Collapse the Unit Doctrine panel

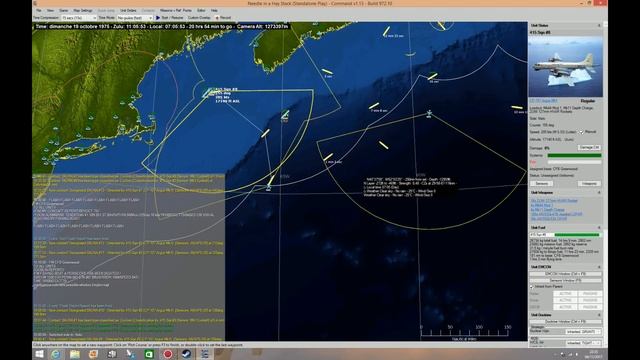[599, 315]
